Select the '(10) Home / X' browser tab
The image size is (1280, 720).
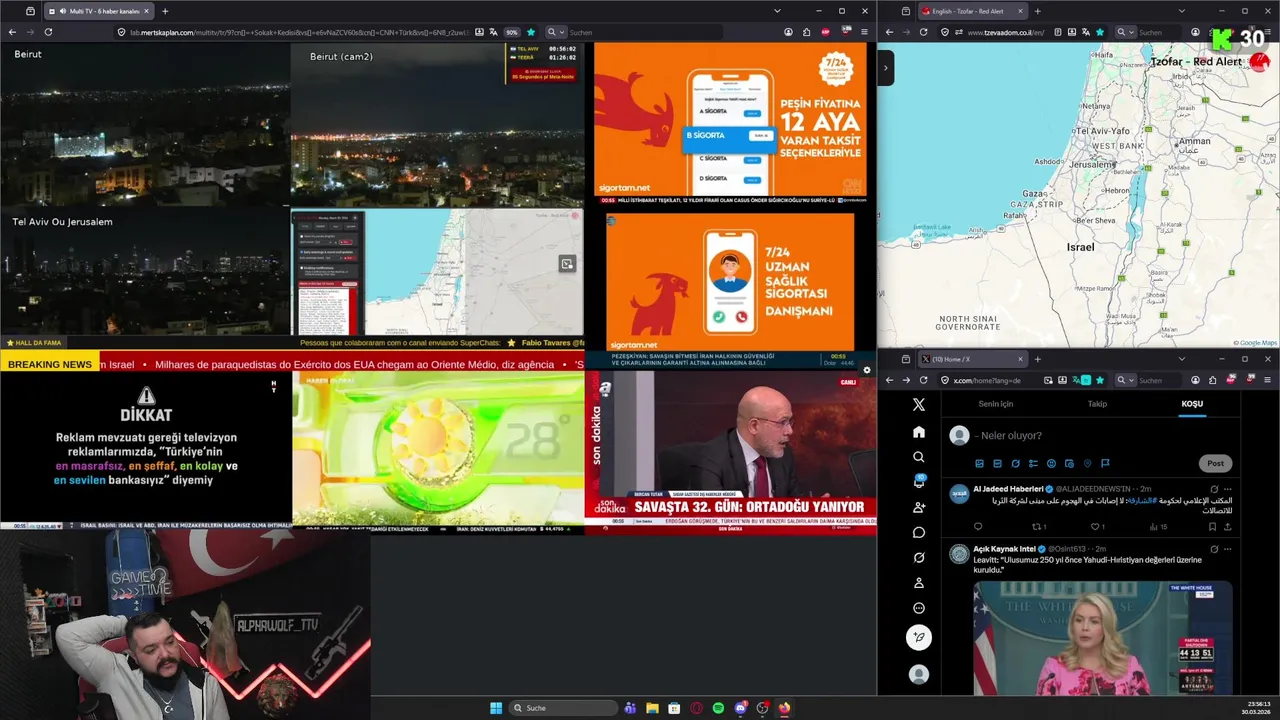tap(973, 359)
